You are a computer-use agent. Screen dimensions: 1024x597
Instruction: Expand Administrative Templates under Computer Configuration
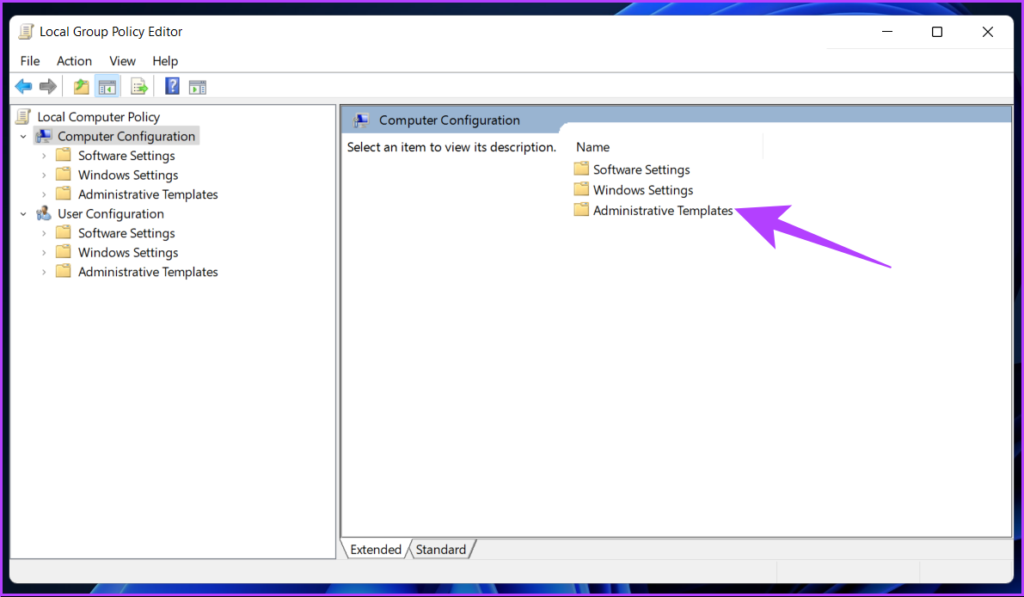click(44, 195)
